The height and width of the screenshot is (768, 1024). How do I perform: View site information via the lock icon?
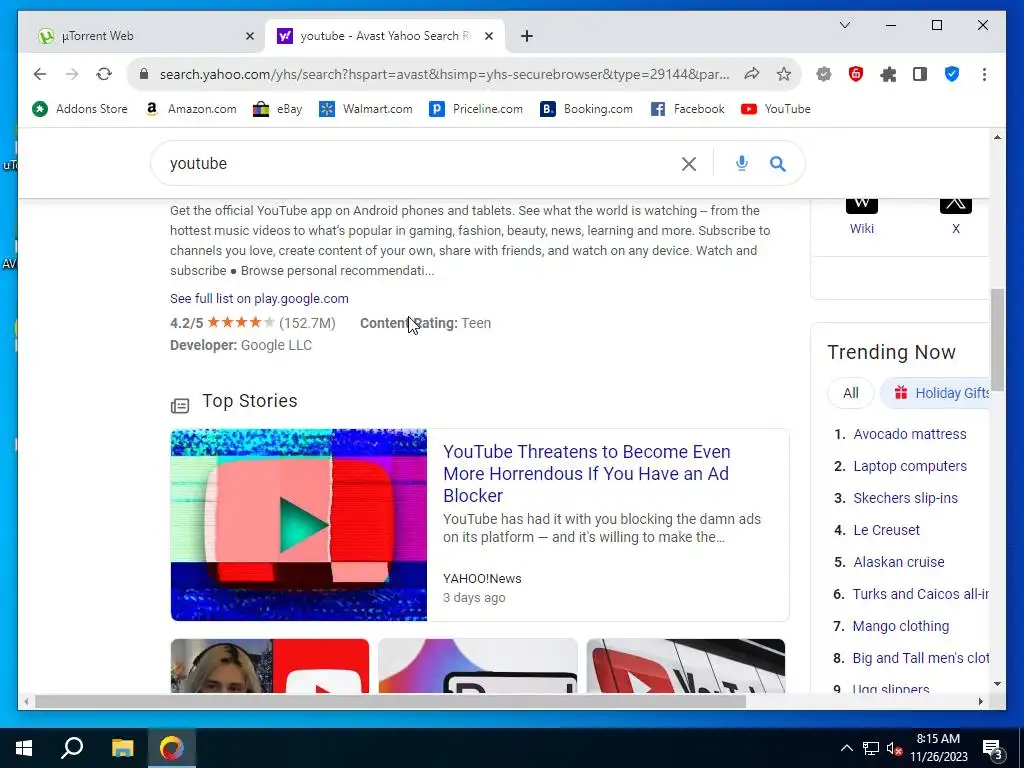pyautogui.click(x=144, y=74)
